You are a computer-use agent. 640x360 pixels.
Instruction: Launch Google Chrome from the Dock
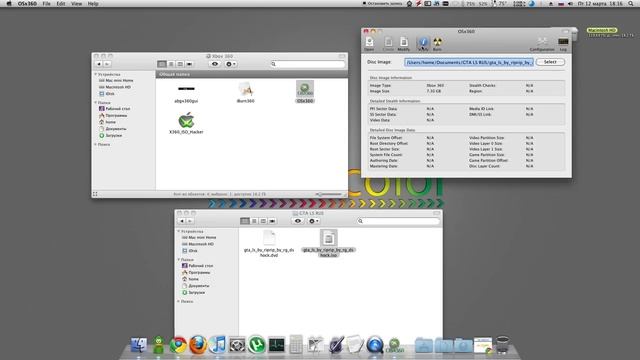coord(178,345)
